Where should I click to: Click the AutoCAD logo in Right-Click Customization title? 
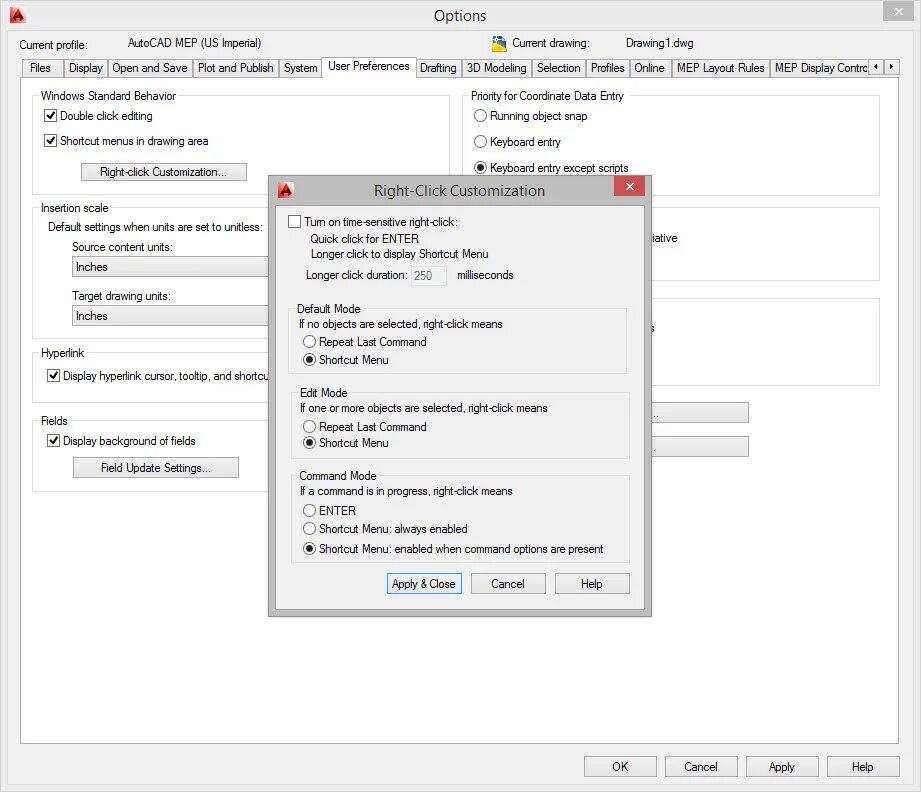(x=285, y=190)
